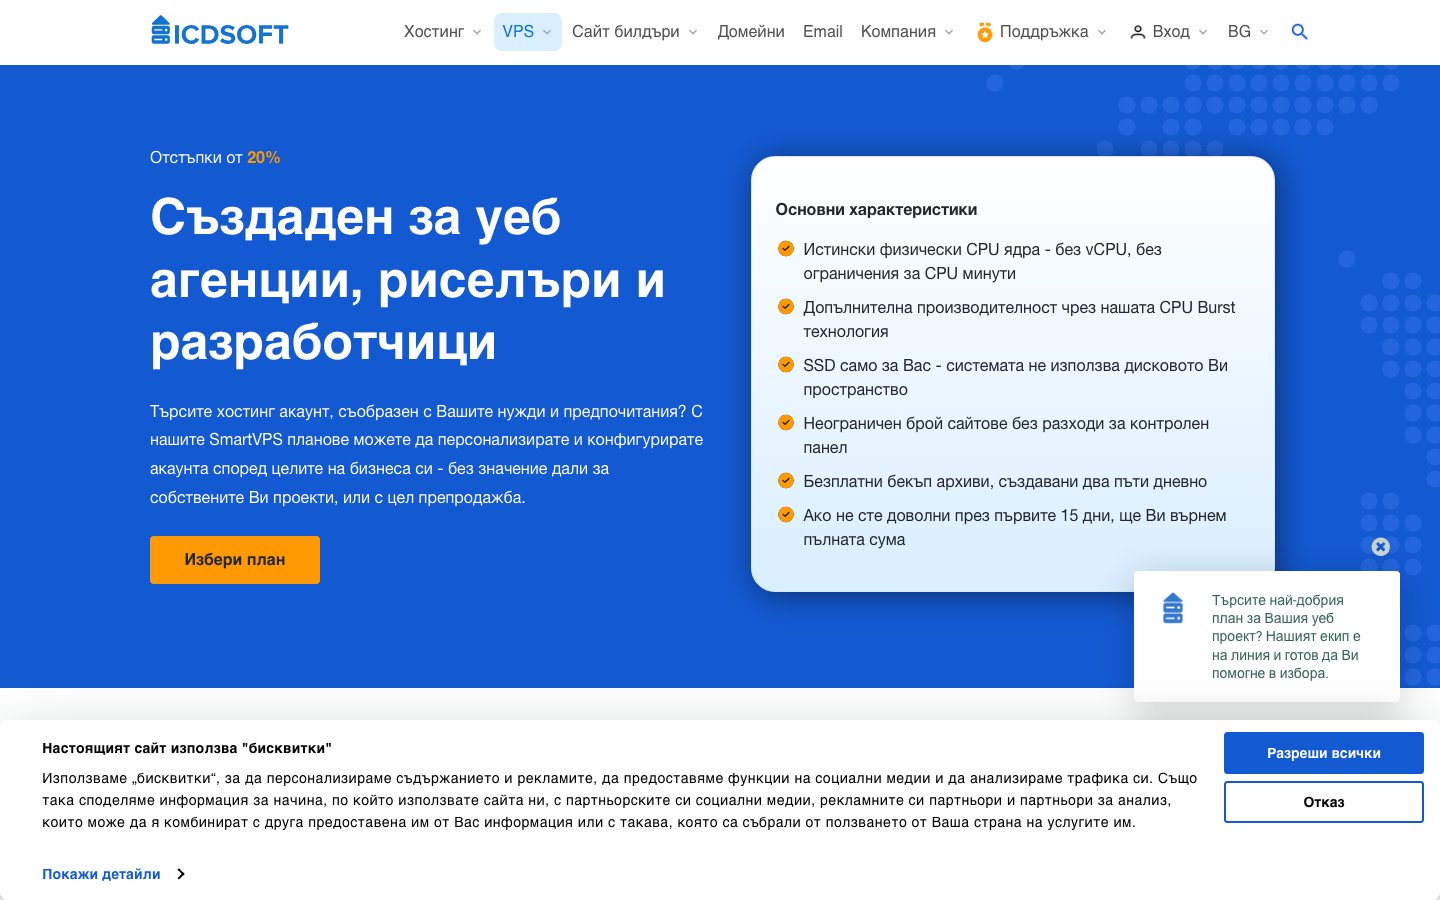Click checkmark icon beside Неограничен брой сайтове

[786, 422]
